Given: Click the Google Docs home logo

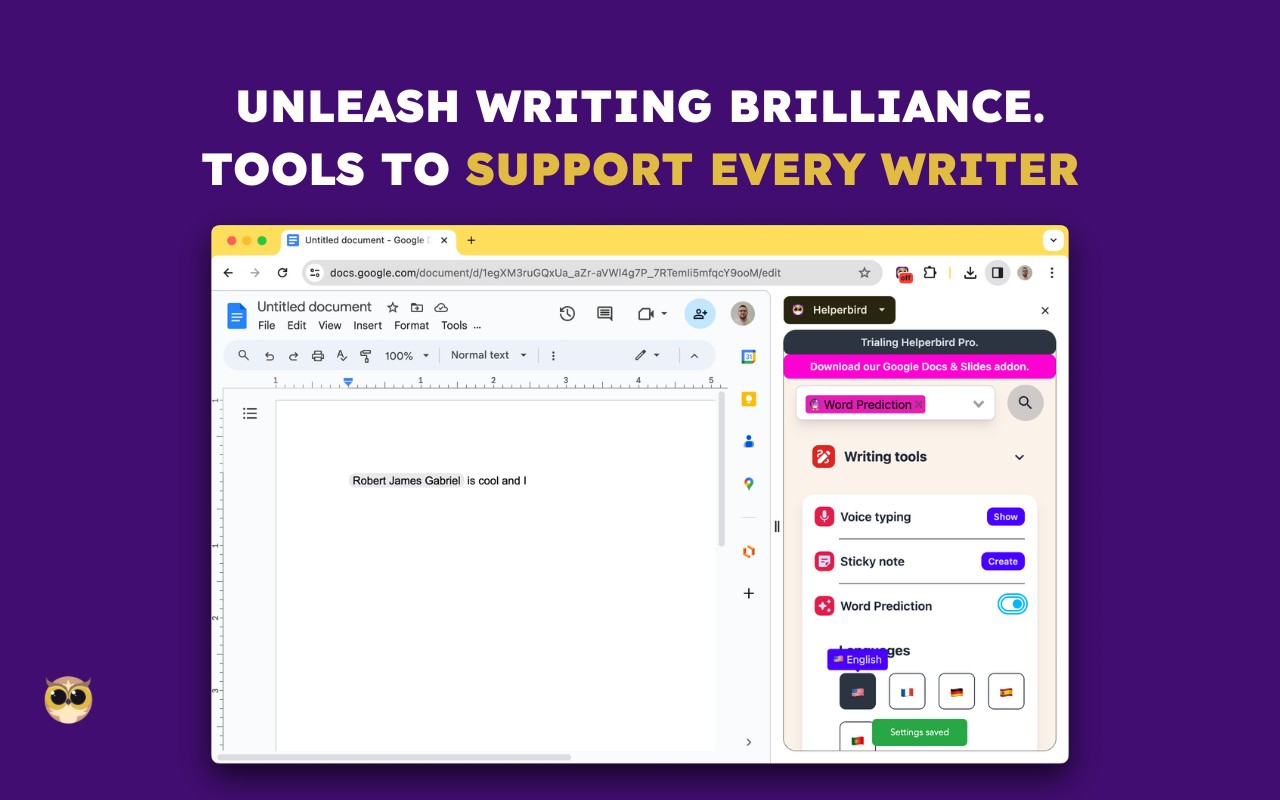Looking at the screenshot, I should tap(237, 316).
